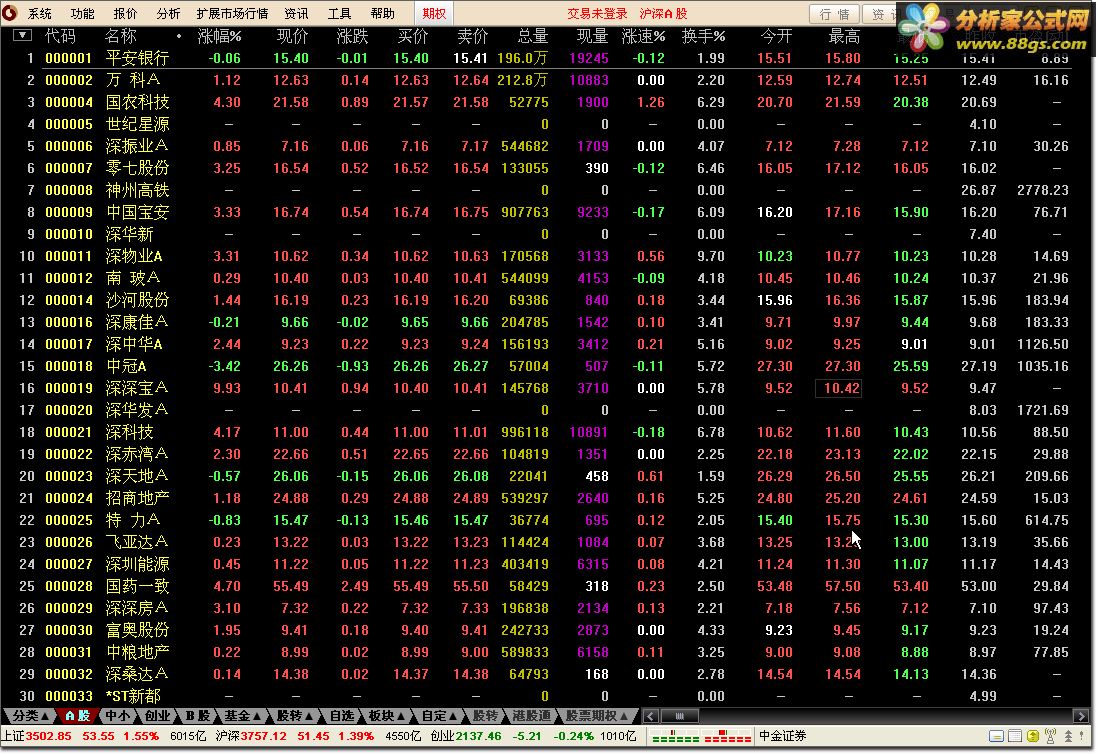1098x754 pixels.
Task: Click the 创业 index value 2137.46
Action: click(x=478, y=736)
